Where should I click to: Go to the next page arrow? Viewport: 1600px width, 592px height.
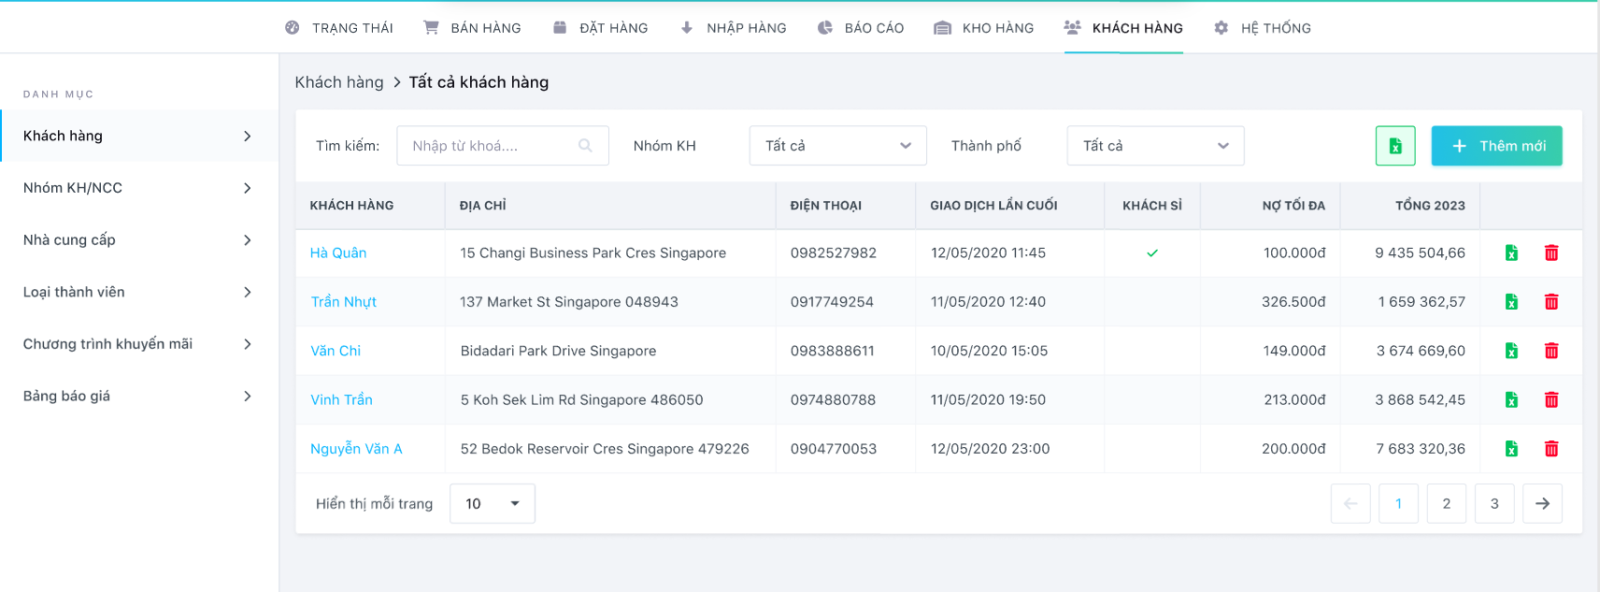(1542, 504)
